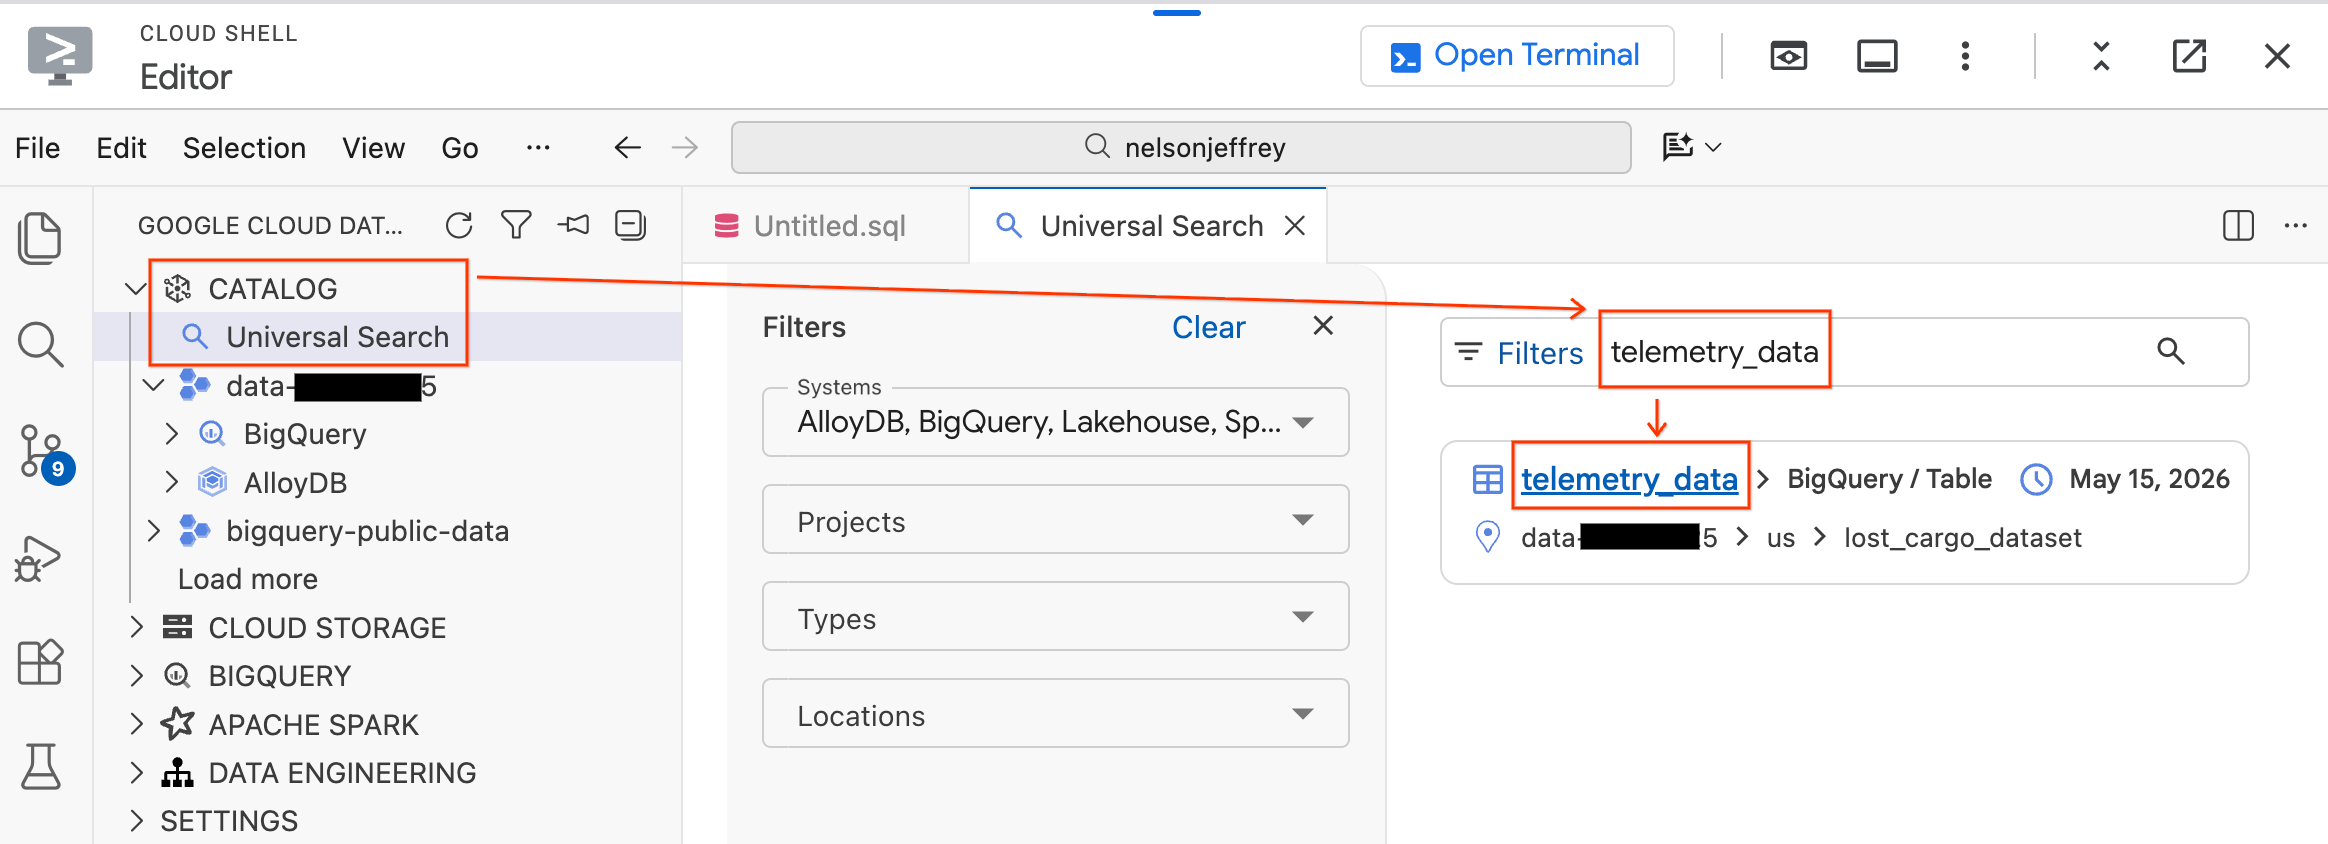
Task: Collapse the CATALOG section
Action: 135,289
